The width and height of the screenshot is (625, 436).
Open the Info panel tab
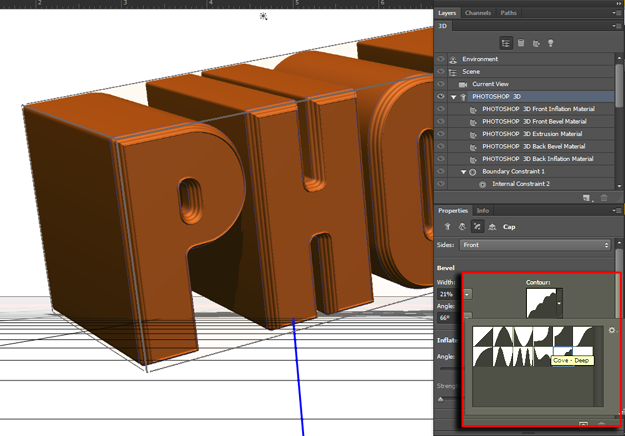[482, 211]
